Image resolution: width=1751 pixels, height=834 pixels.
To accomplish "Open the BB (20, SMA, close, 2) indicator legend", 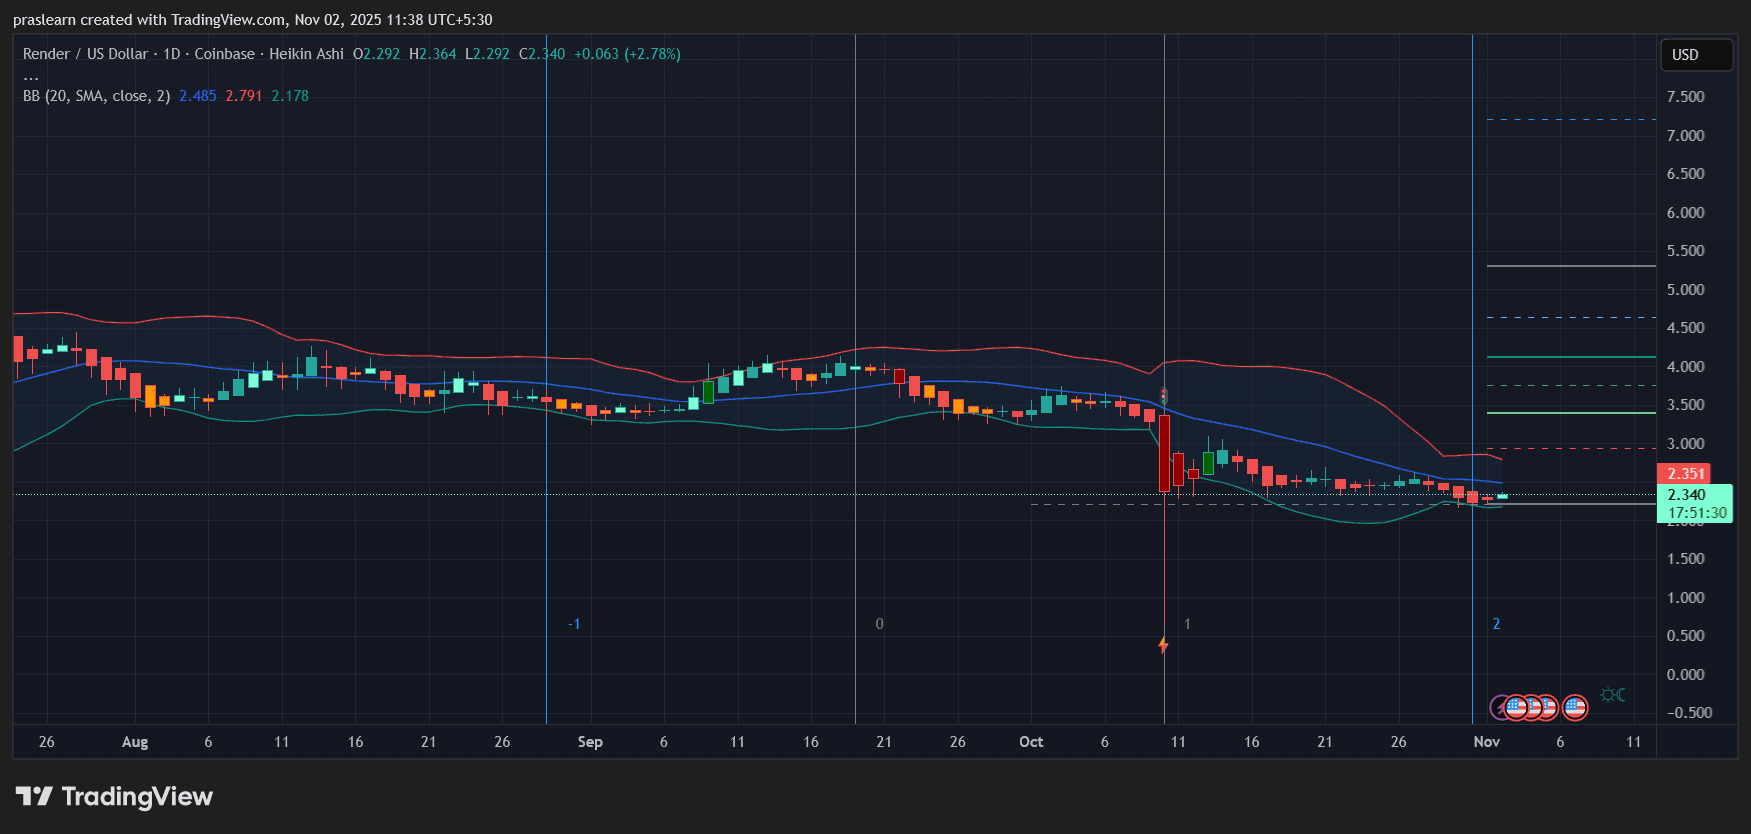I will coord(96,96).
